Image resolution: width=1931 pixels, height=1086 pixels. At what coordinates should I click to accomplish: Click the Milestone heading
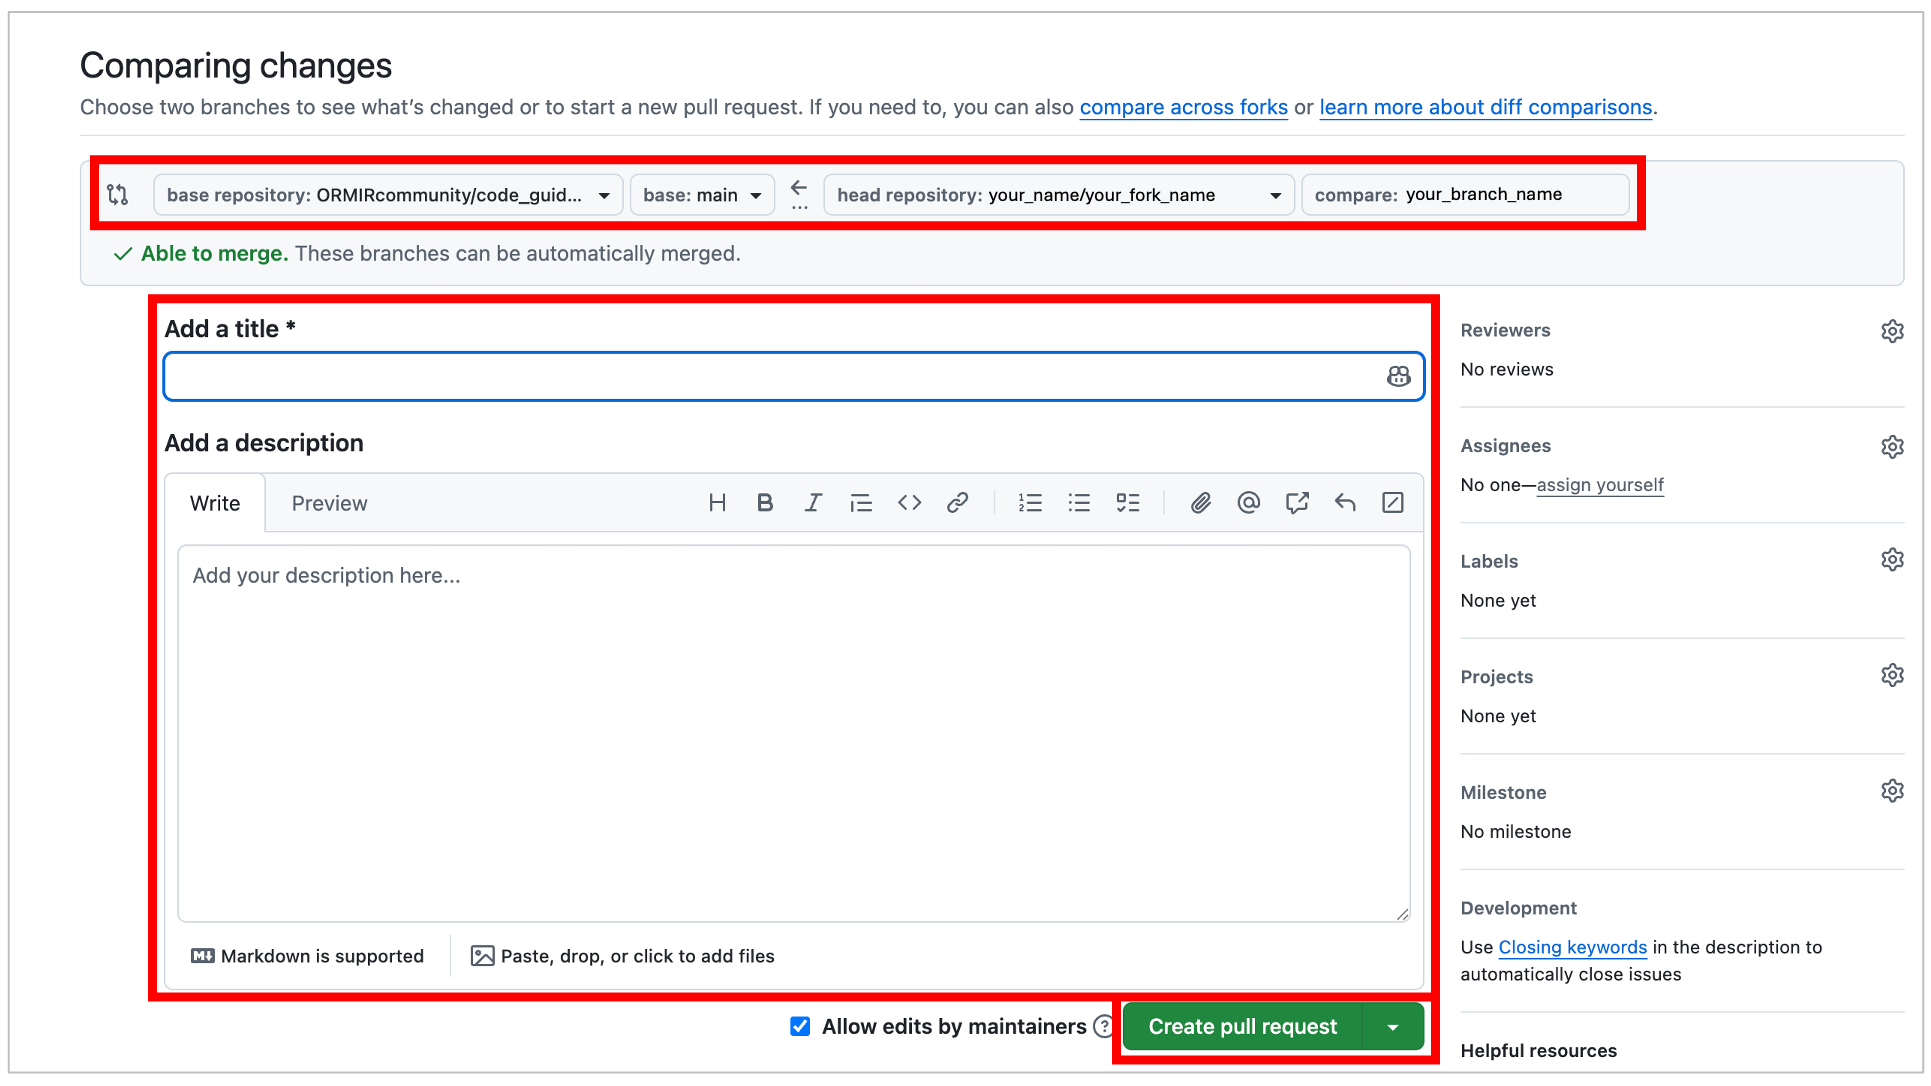(1503, 792)
